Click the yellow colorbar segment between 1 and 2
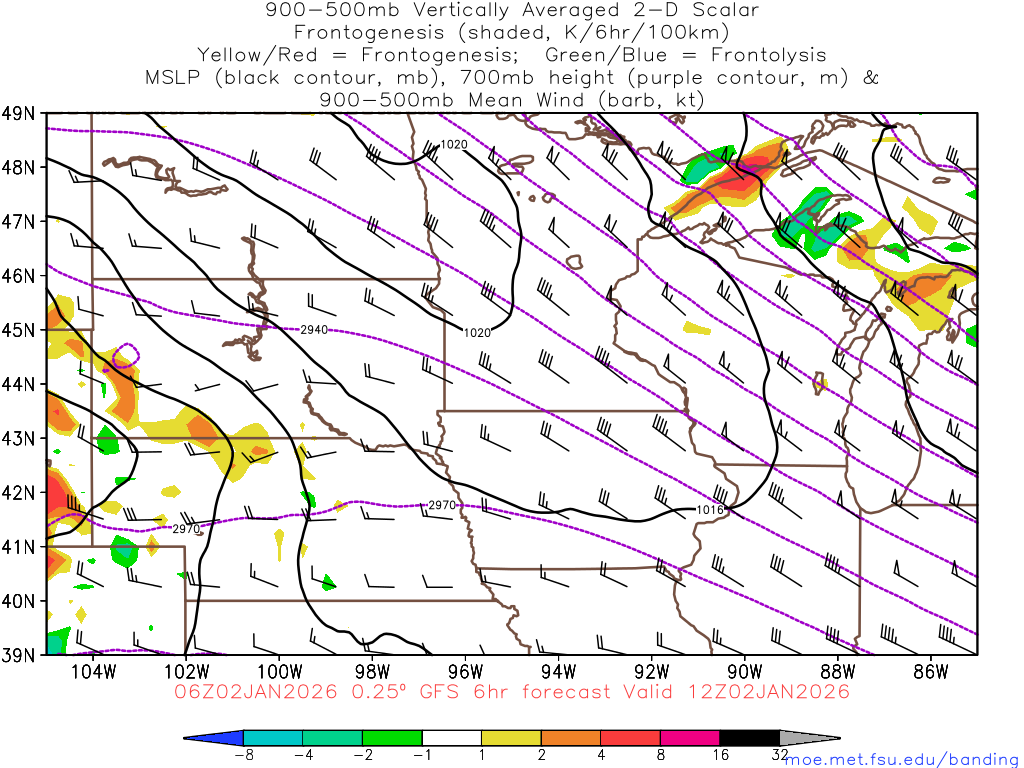1024x768 pixels. pos(511,738)
